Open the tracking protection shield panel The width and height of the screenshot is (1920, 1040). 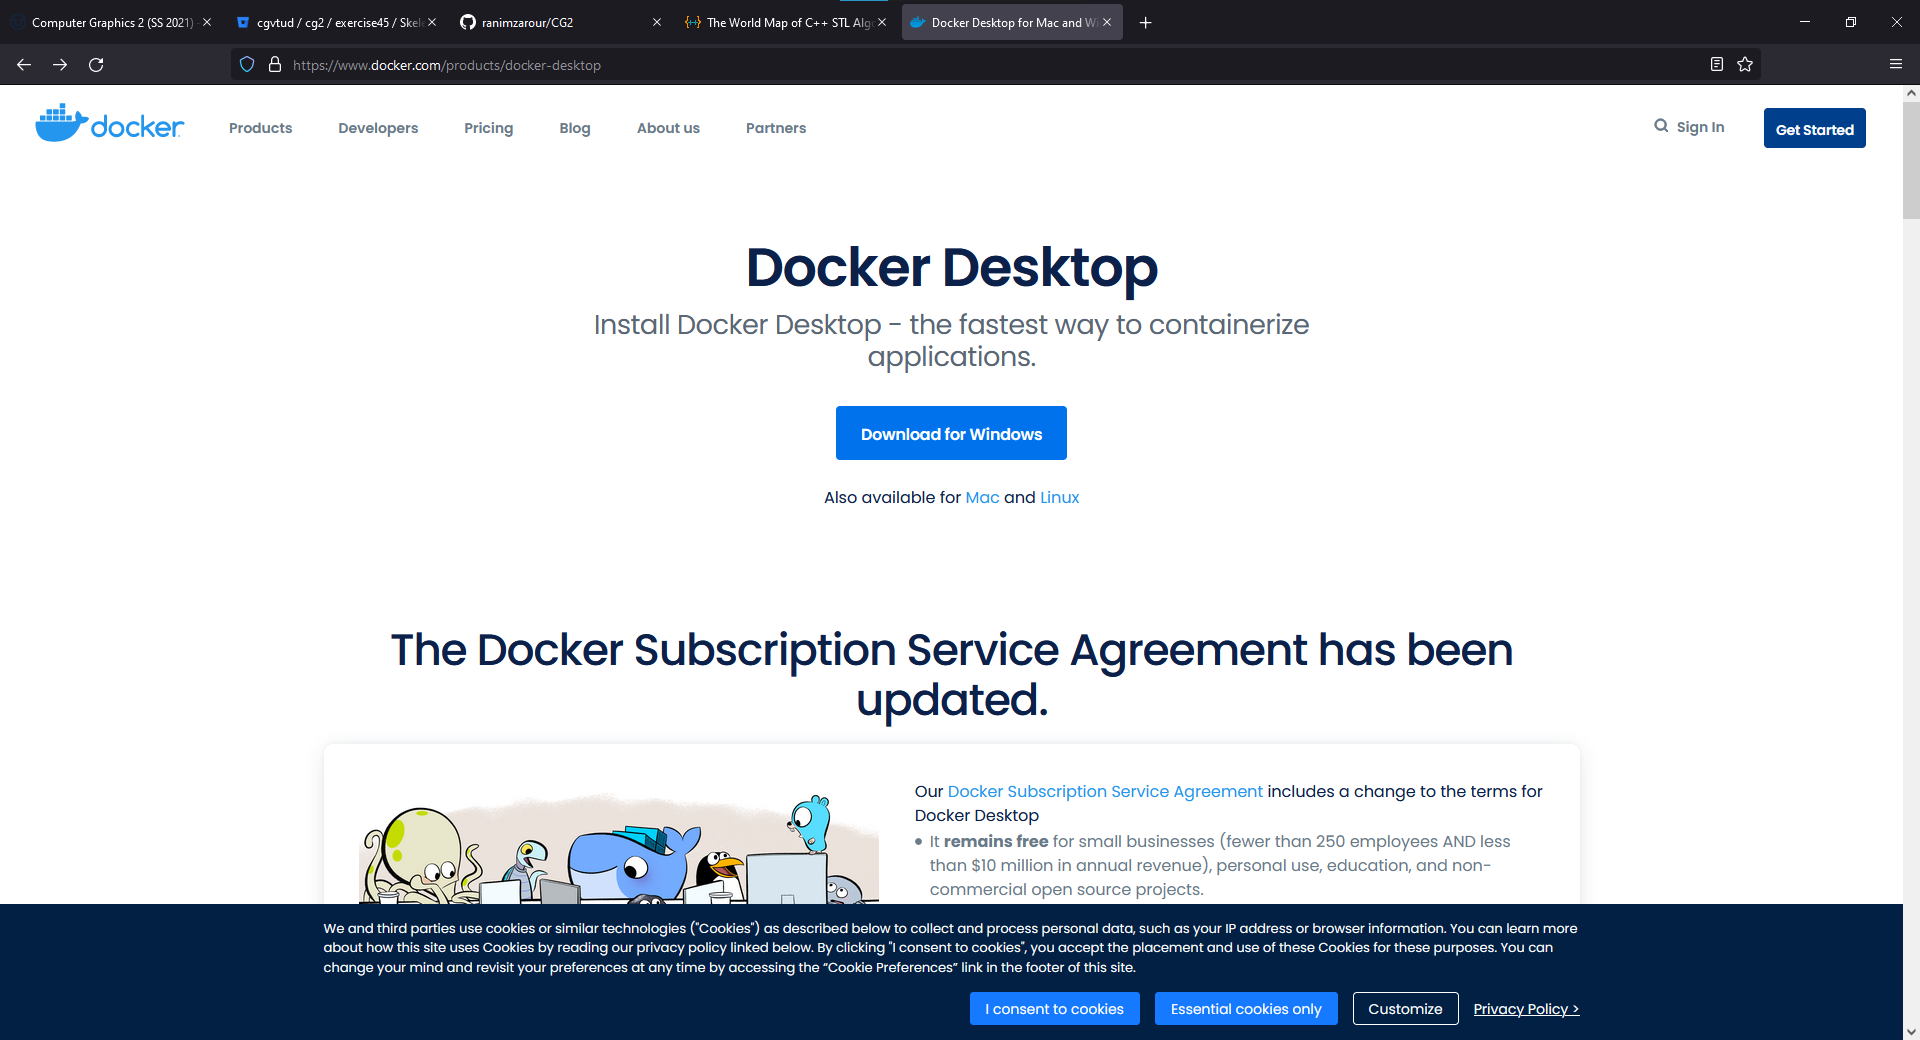246,64
